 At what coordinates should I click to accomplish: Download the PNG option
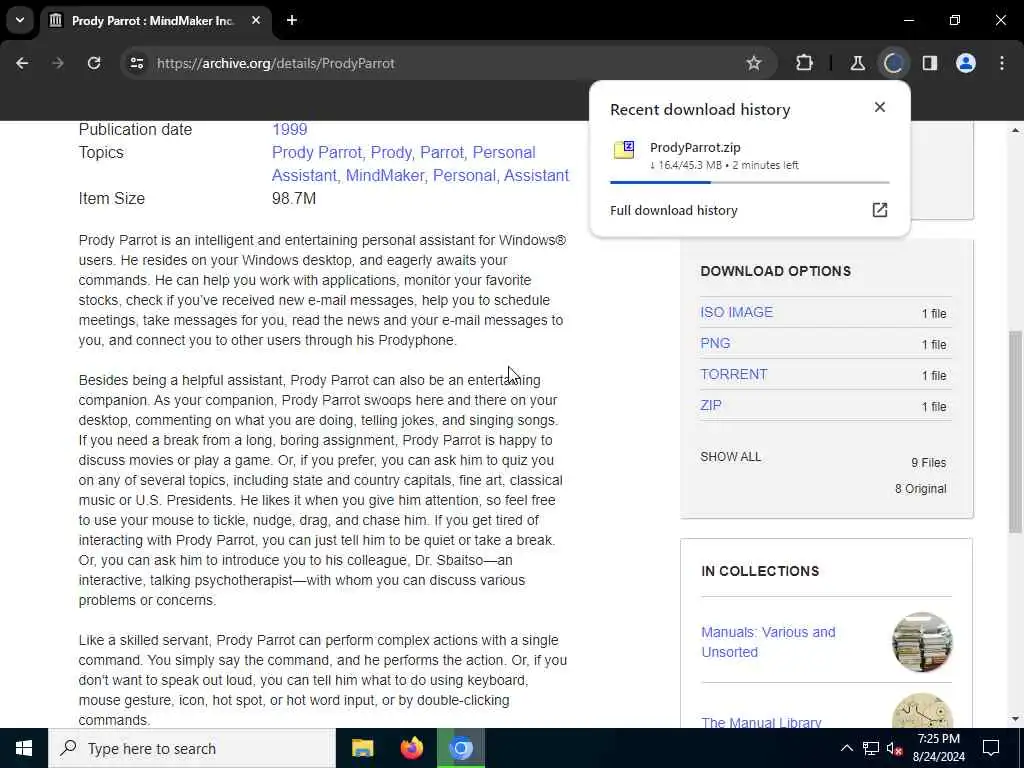point(715,343)
